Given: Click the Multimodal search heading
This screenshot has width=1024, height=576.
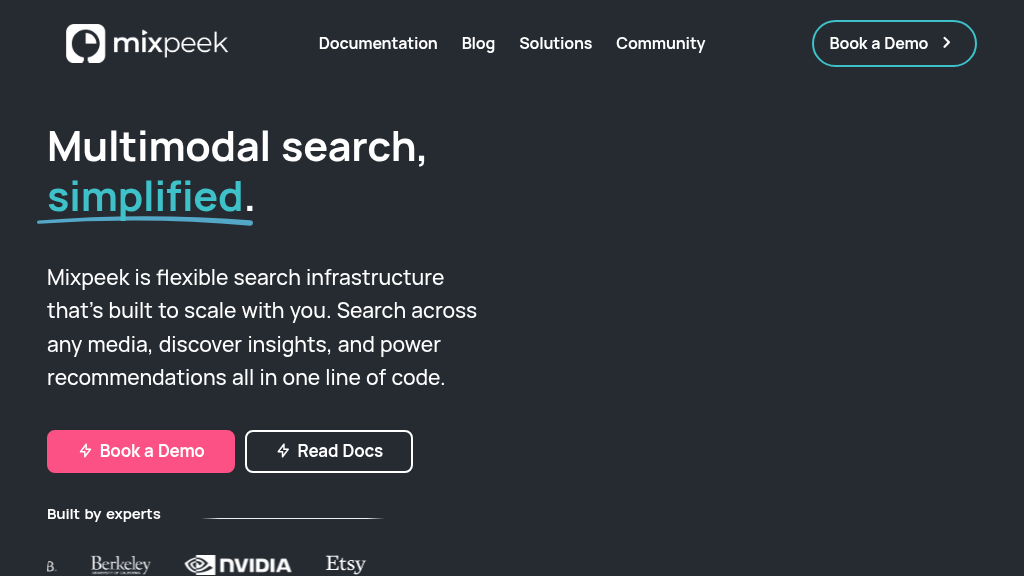Looking at the screenshot, I should [236, 146].
